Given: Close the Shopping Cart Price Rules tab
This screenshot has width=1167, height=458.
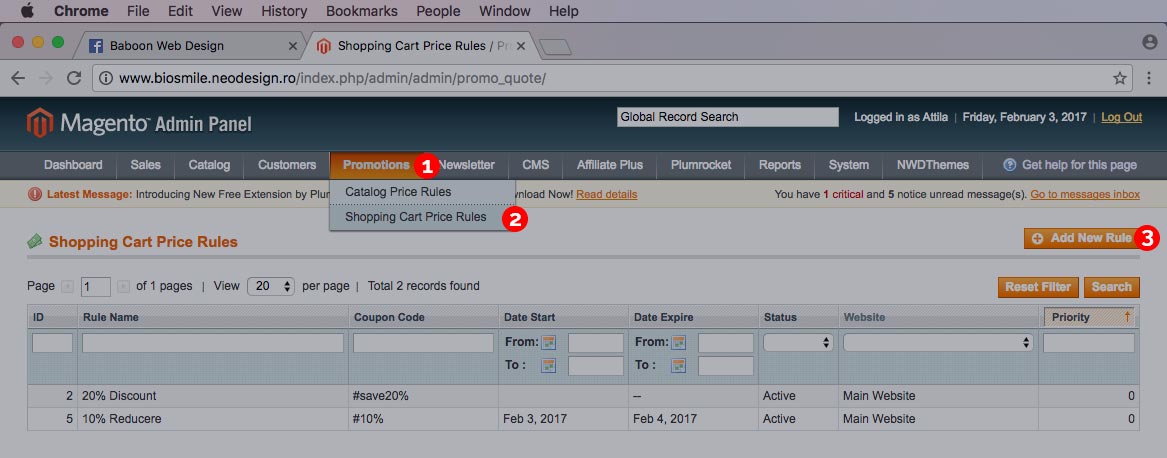Looking at the screenshot, I should click(x=520, y=45).
